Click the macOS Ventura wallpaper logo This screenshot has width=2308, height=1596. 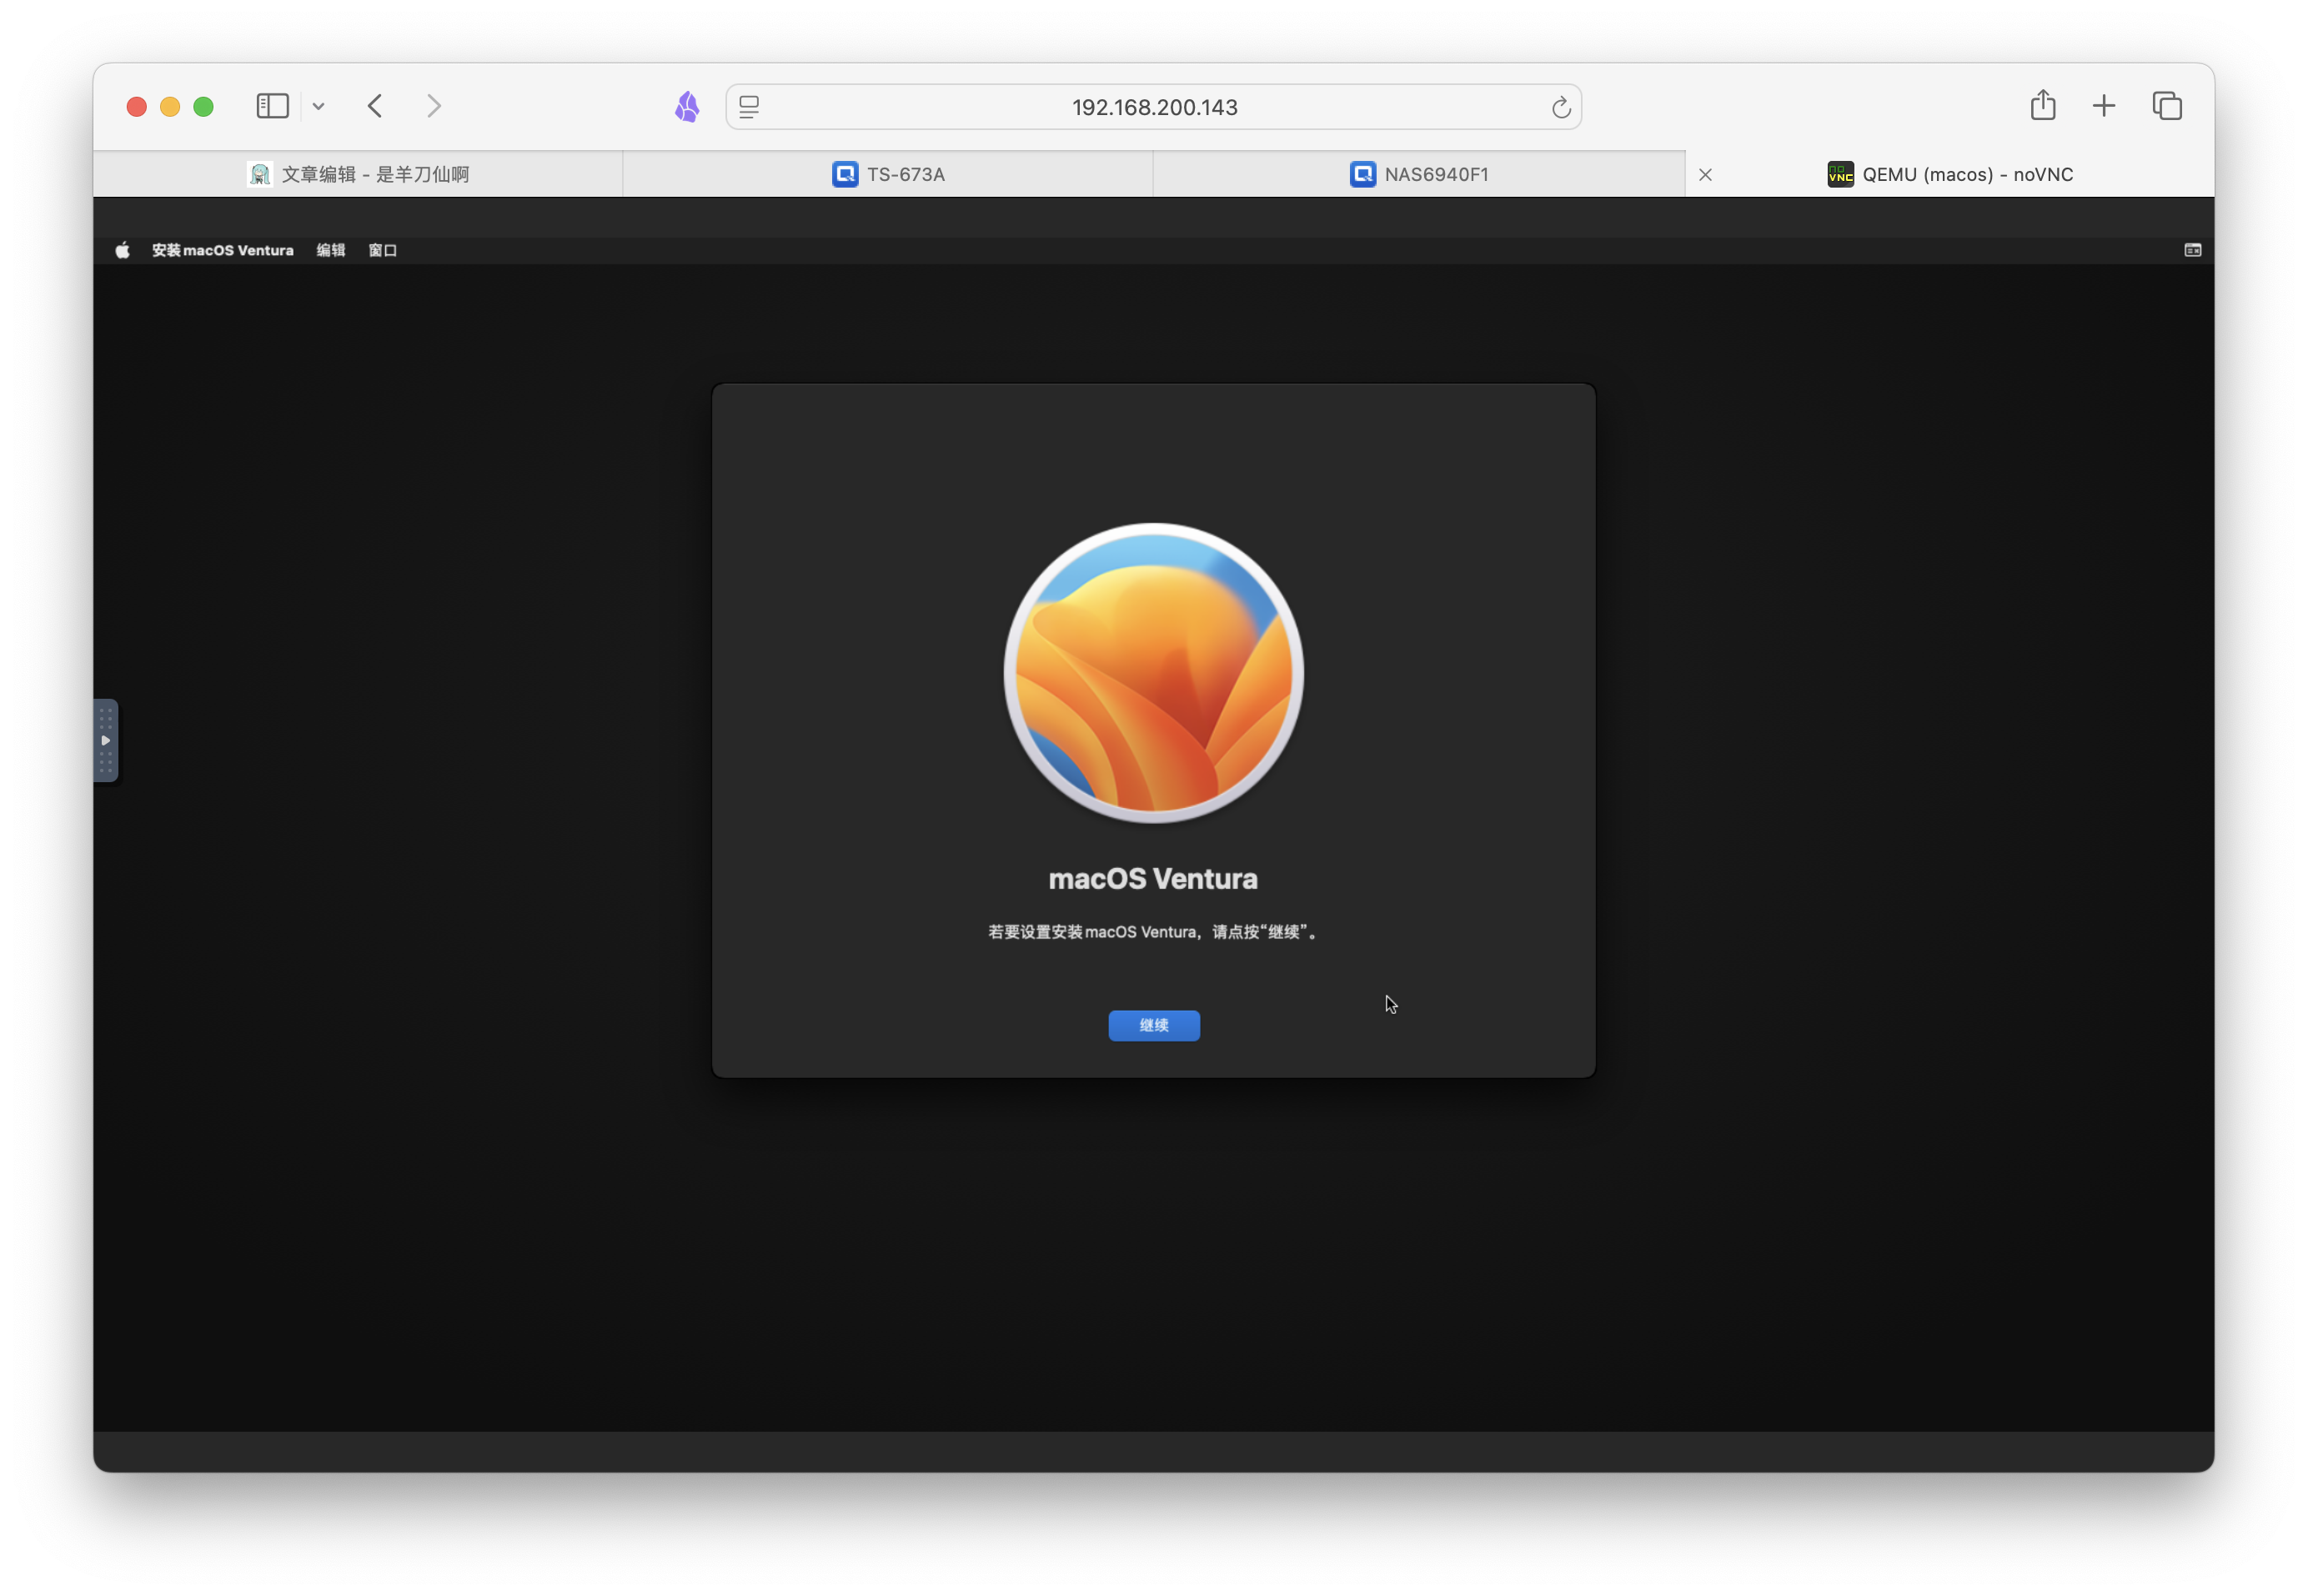point(1154,673)
